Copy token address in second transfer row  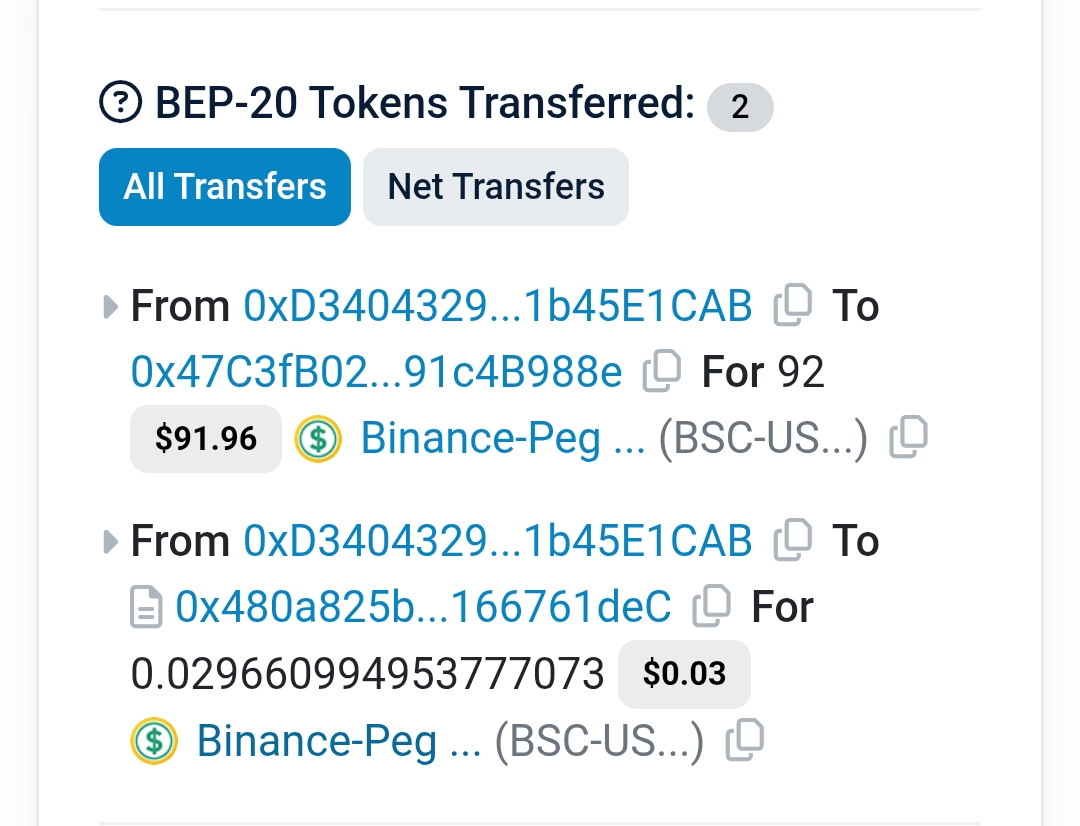click(744, 741)
